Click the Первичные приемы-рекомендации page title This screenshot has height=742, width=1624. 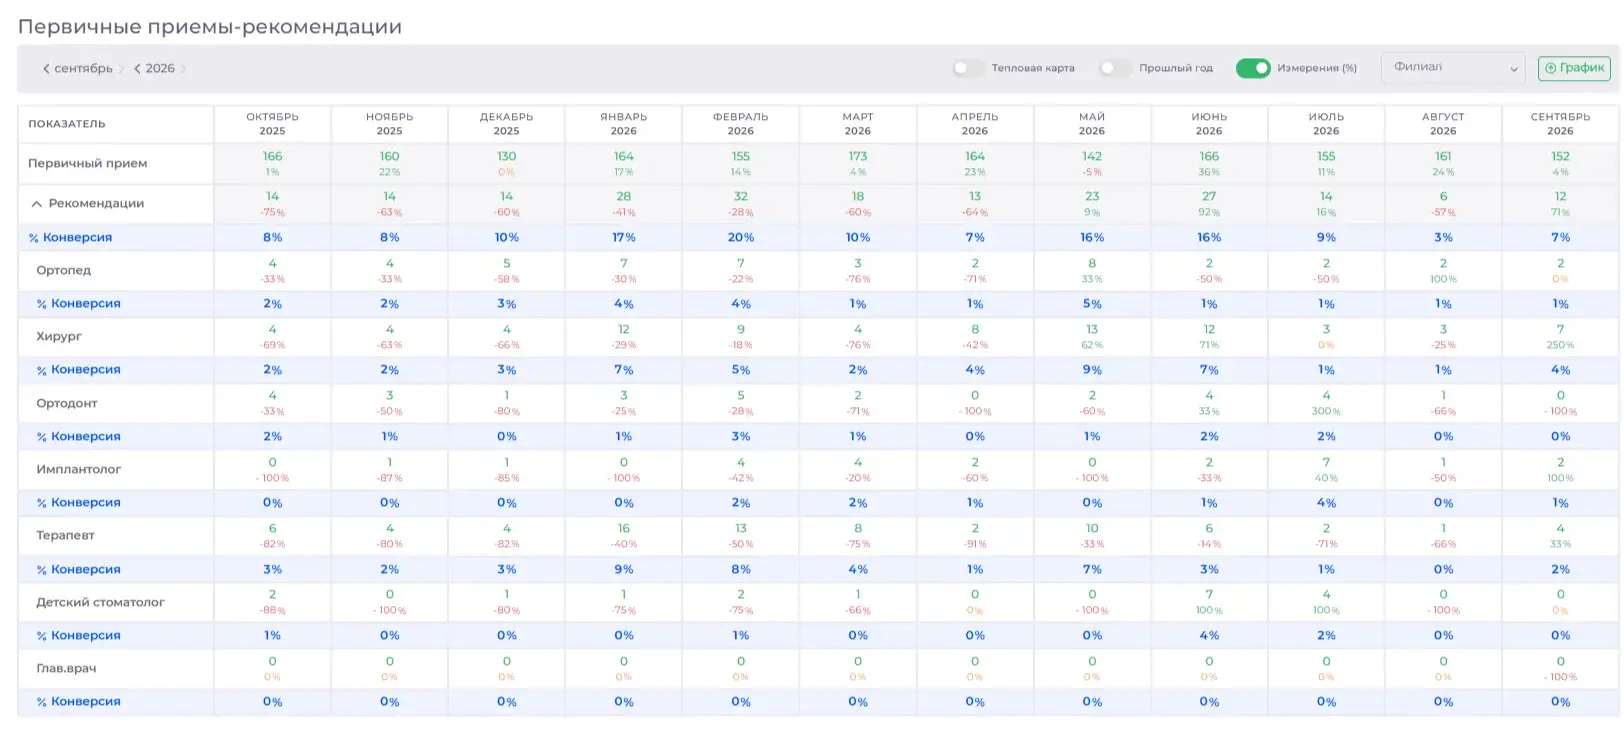[210, 27]
